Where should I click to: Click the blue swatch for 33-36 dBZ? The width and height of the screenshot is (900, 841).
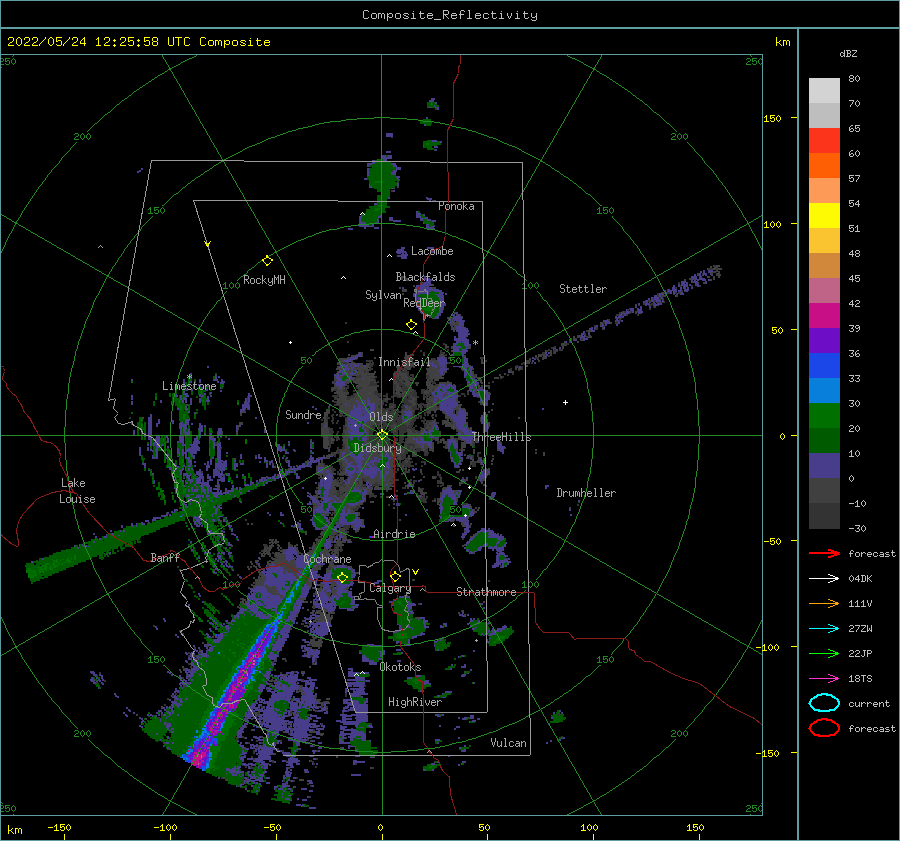[x=824, y=366]
